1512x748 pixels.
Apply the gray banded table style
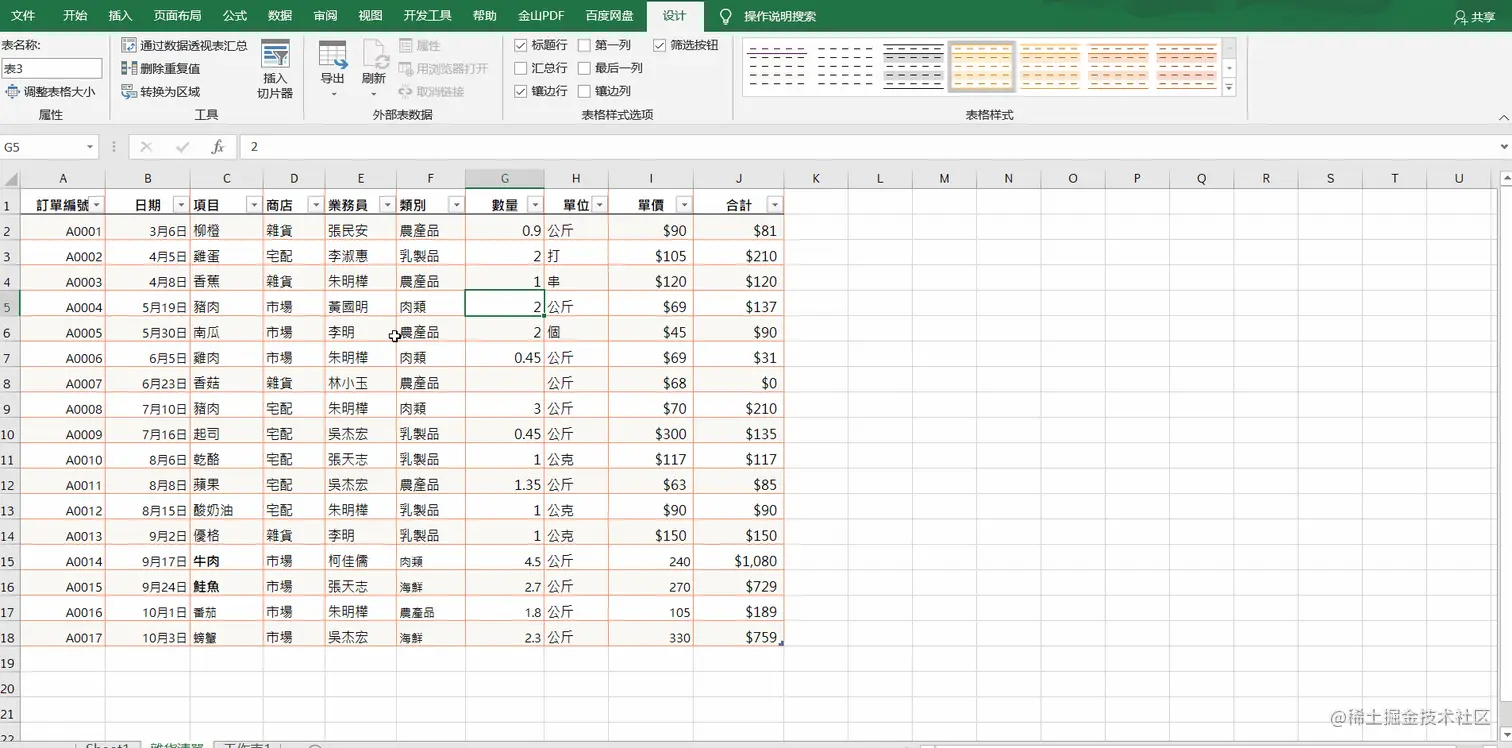point(913,66)
